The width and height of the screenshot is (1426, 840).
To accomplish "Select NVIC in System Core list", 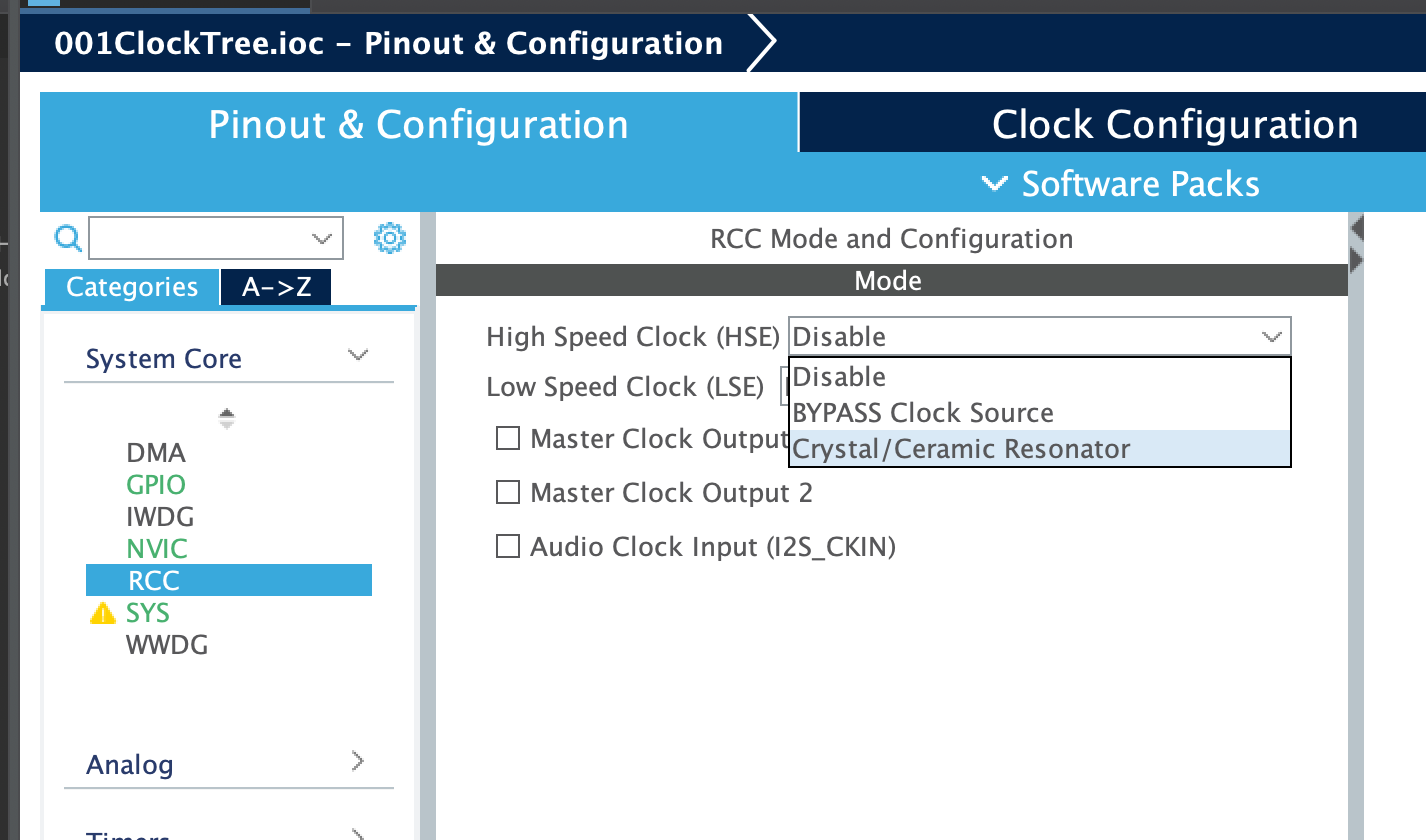I will click(x=157, y=549).
